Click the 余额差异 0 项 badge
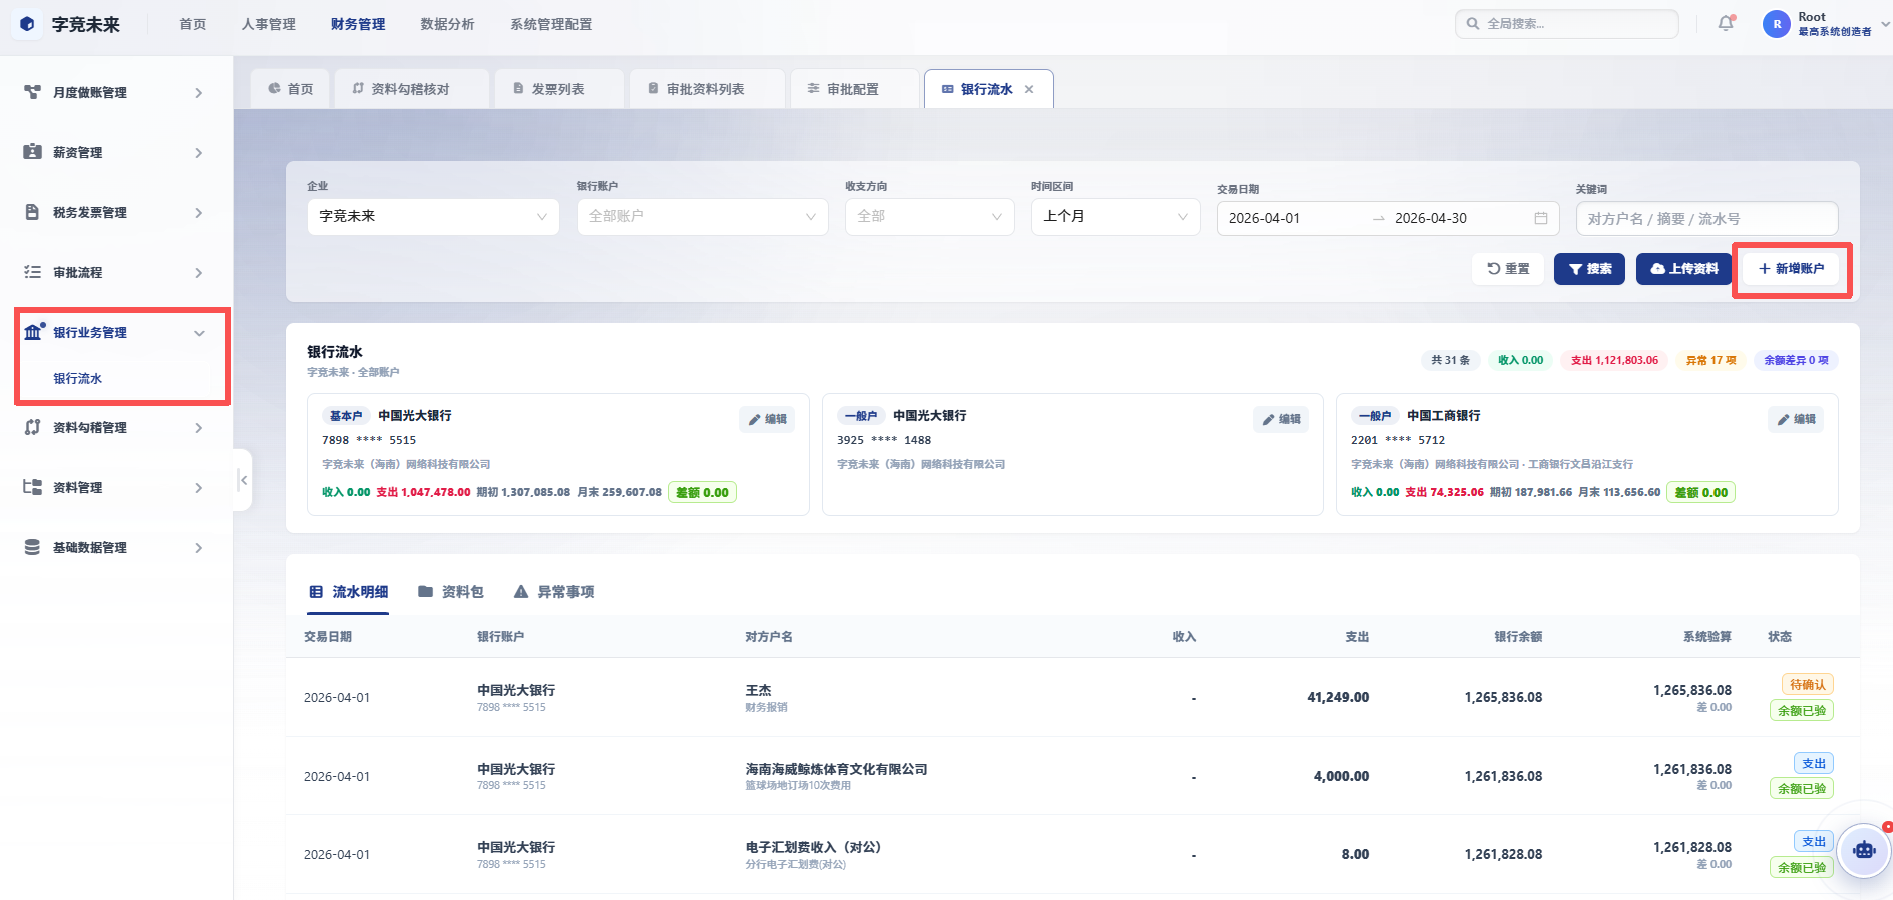 pos(1796,360)
